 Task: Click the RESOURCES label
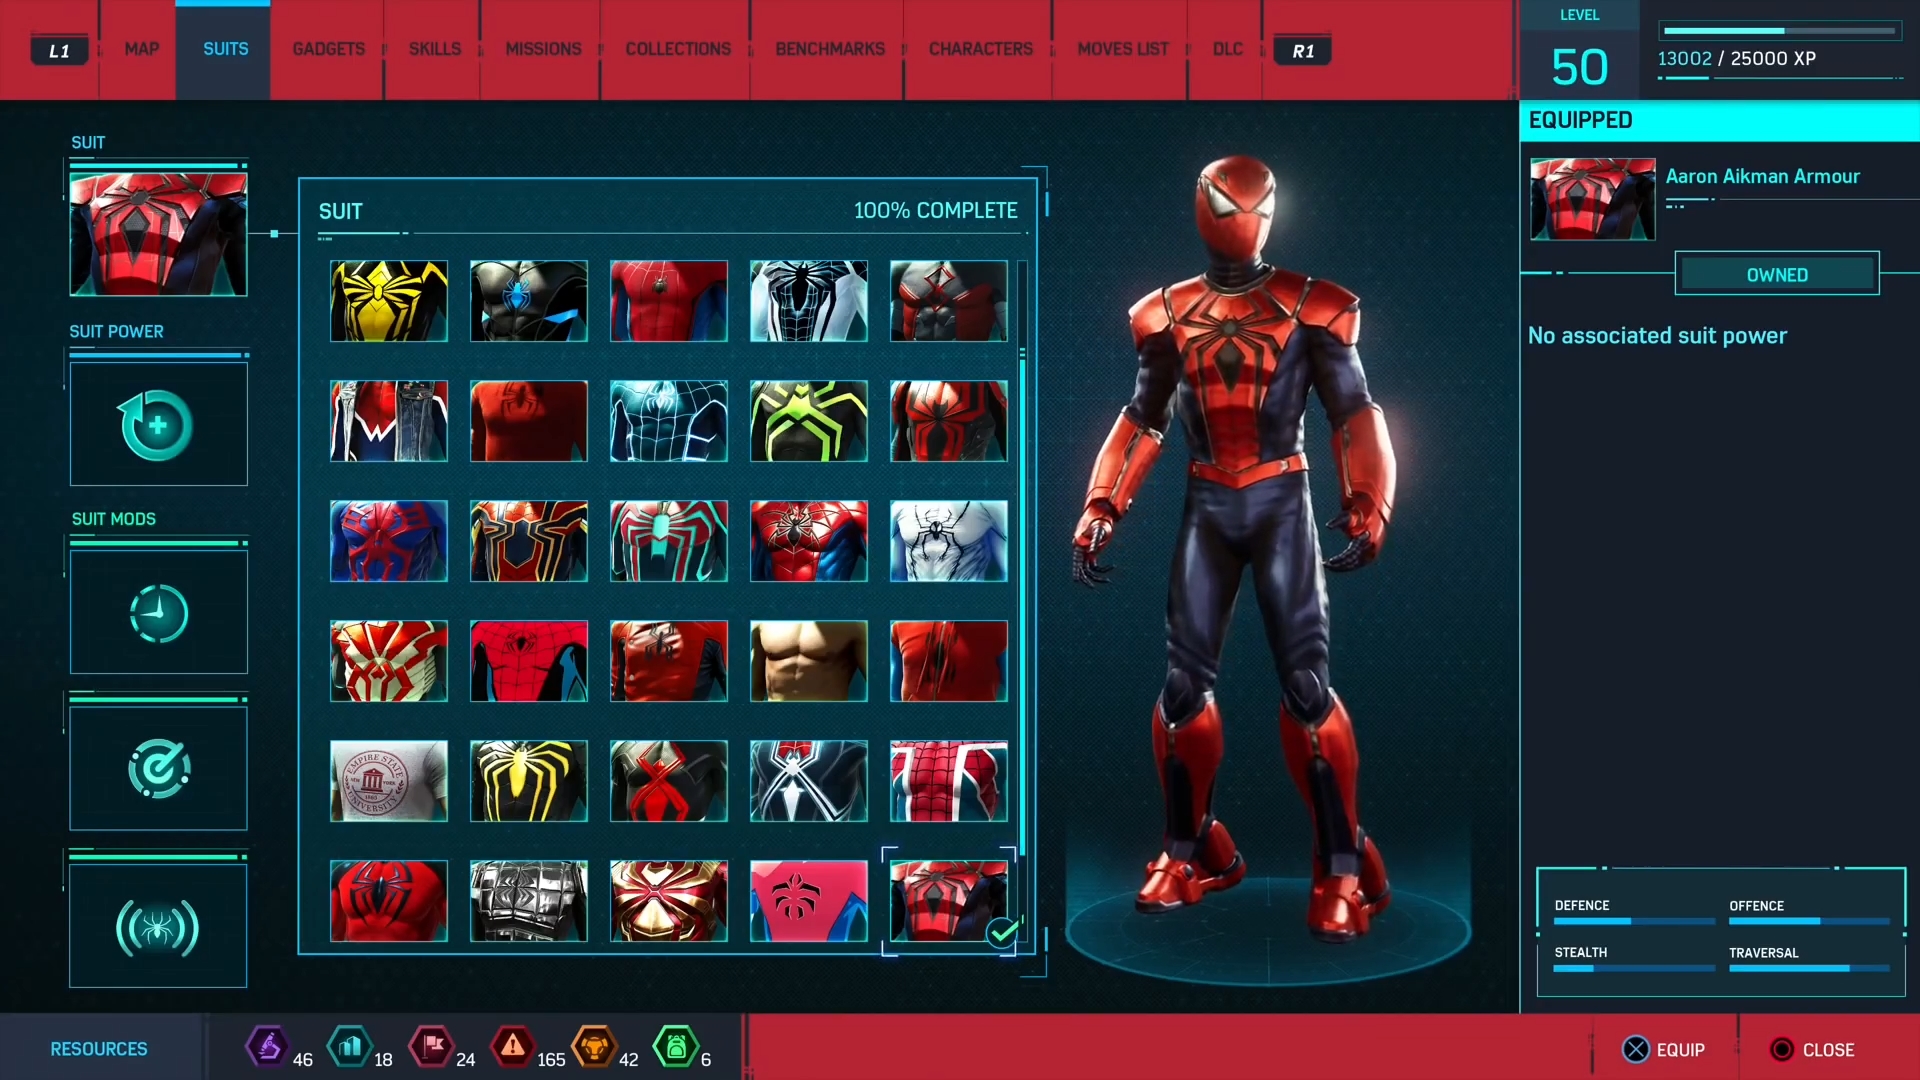pyautogui.click(x=99, y=1049)
